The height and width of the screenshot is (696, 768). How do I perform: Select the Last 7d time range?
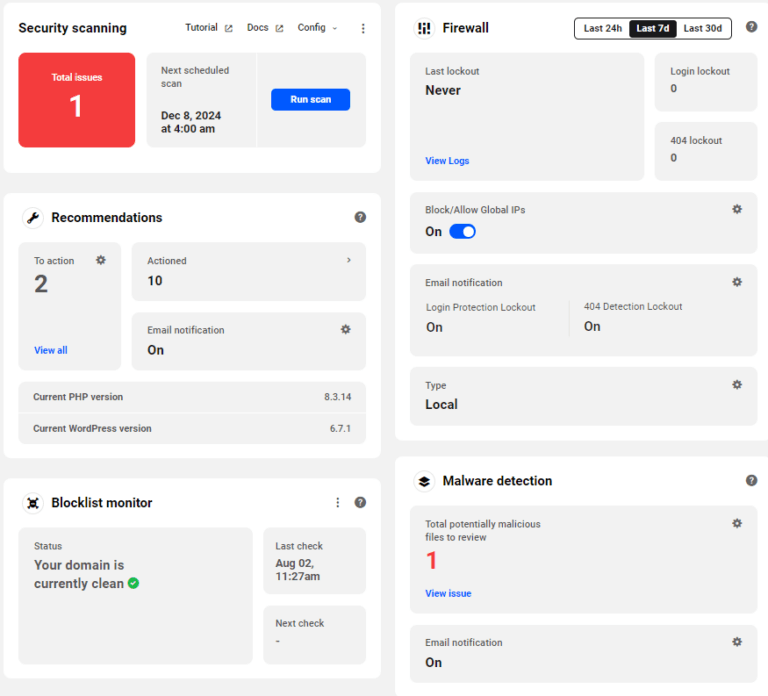click(652, 28)
